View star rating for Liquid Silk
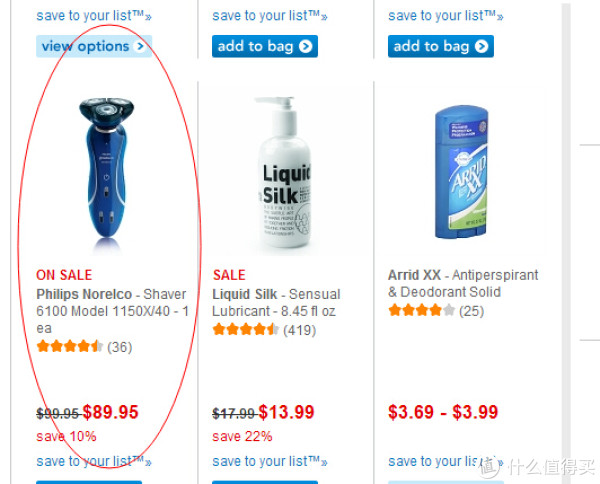Screen dimensions: 600x484 click(246, 329)
